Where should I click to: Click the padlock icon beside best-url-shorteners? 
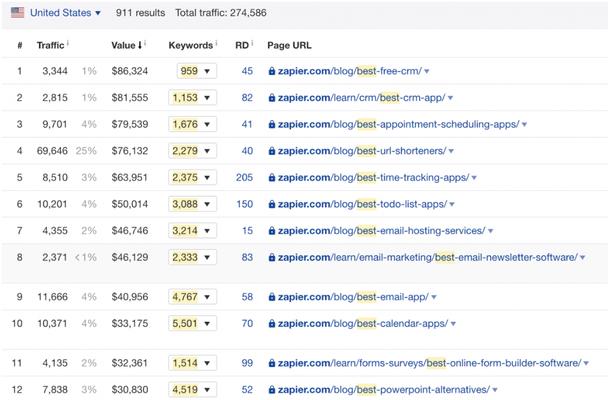[272, 151]
